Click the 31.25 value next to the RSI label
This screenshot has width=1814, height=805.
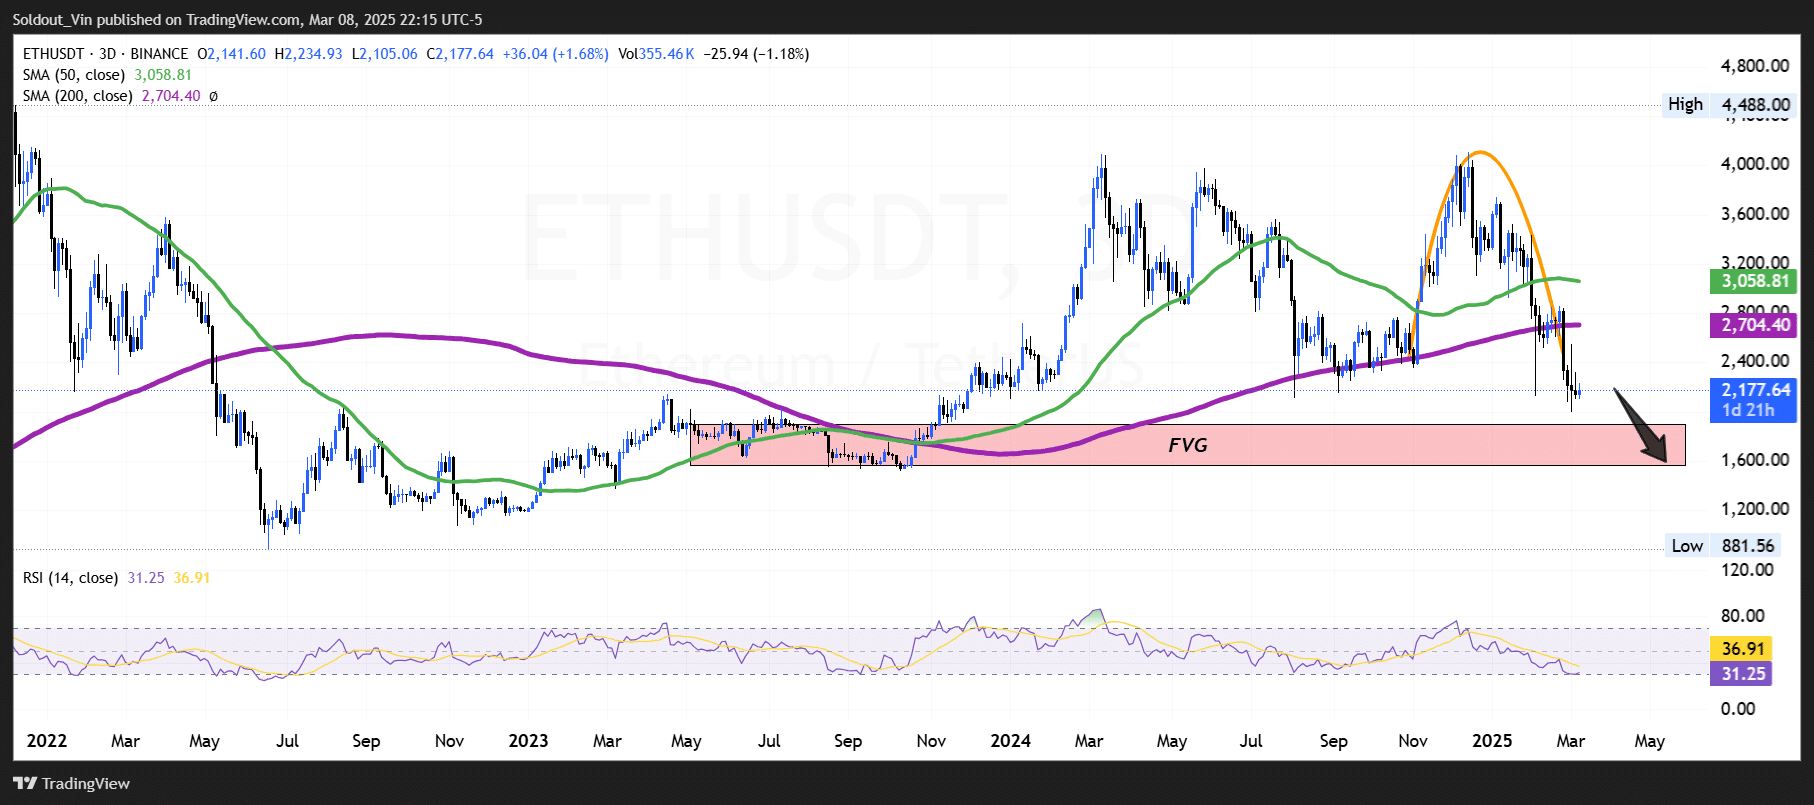pos(146,578)
